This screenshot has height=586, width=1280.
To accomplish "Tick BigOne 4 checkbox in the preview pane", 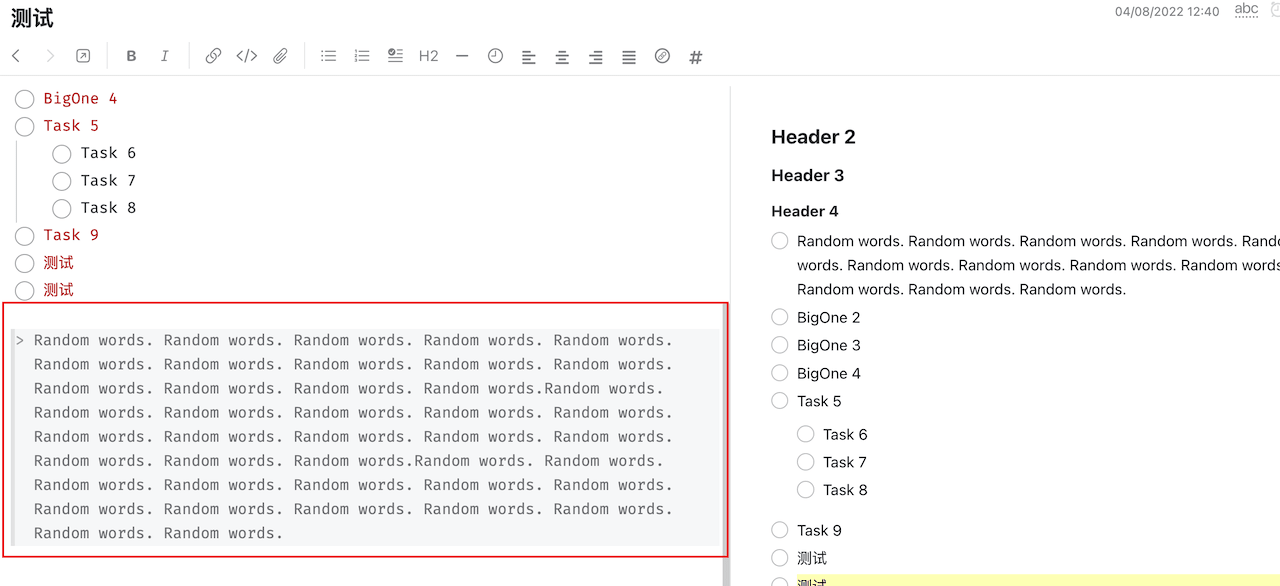I will [x=780, y=373].
